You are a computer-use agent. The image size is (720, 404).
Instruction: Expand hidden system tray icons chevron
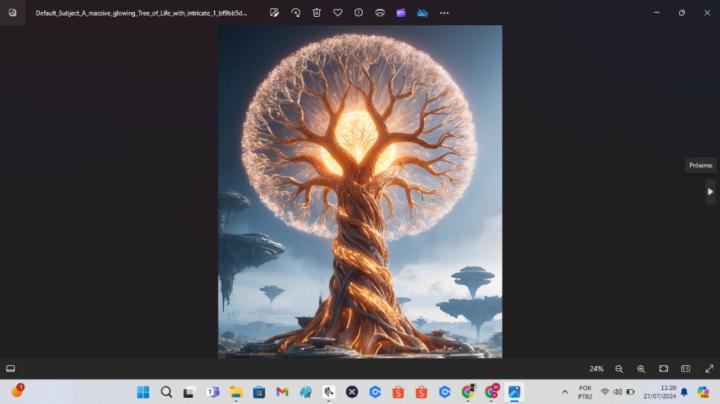tap(565, 392)
